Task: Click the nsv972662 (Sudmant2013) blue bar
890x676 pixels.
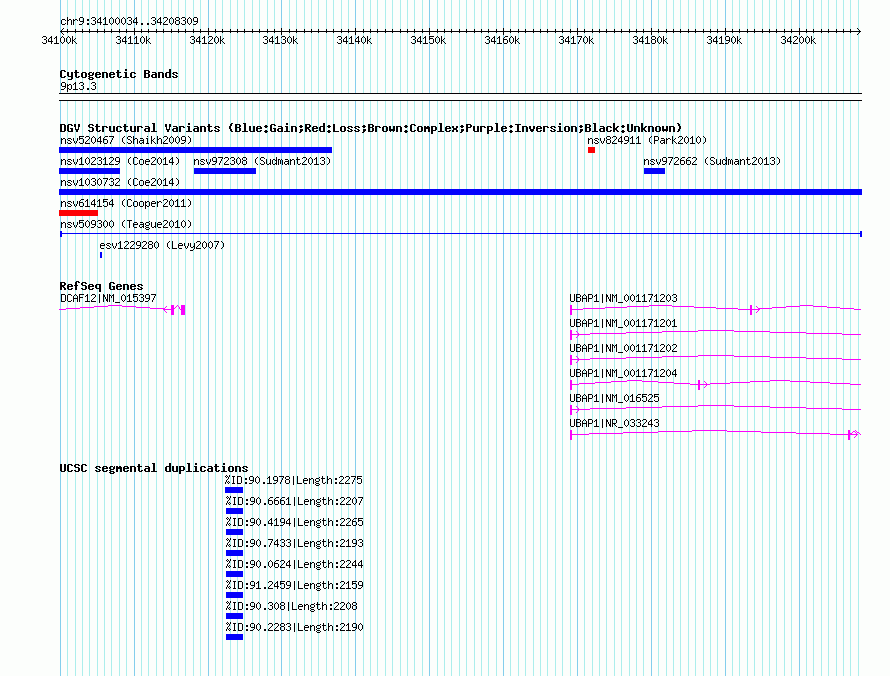Action: (654, 171)
